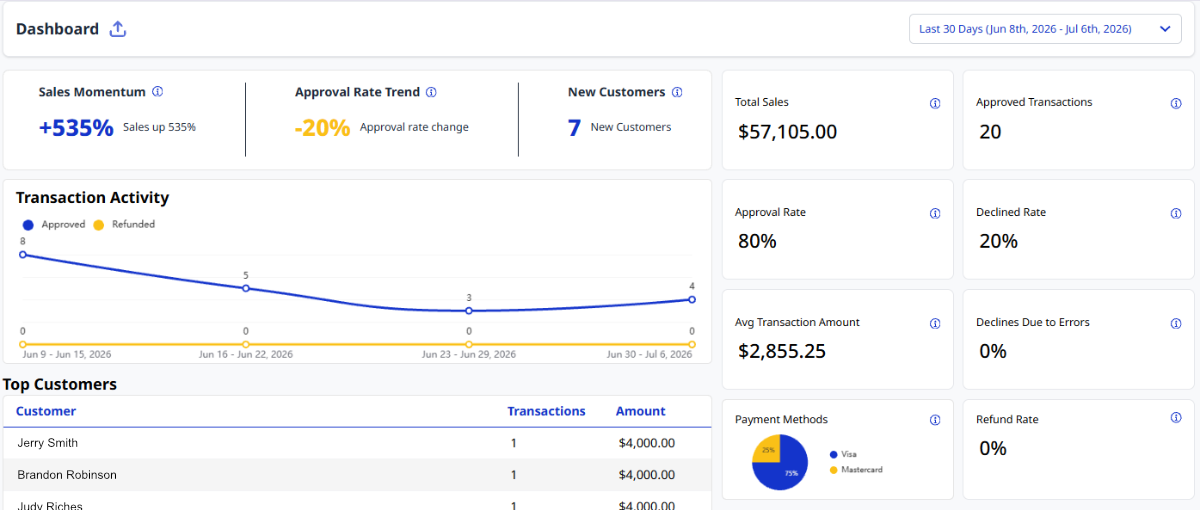
Task: Click the $2,855.25 average transaction value
Action: [x=782, y=352]
